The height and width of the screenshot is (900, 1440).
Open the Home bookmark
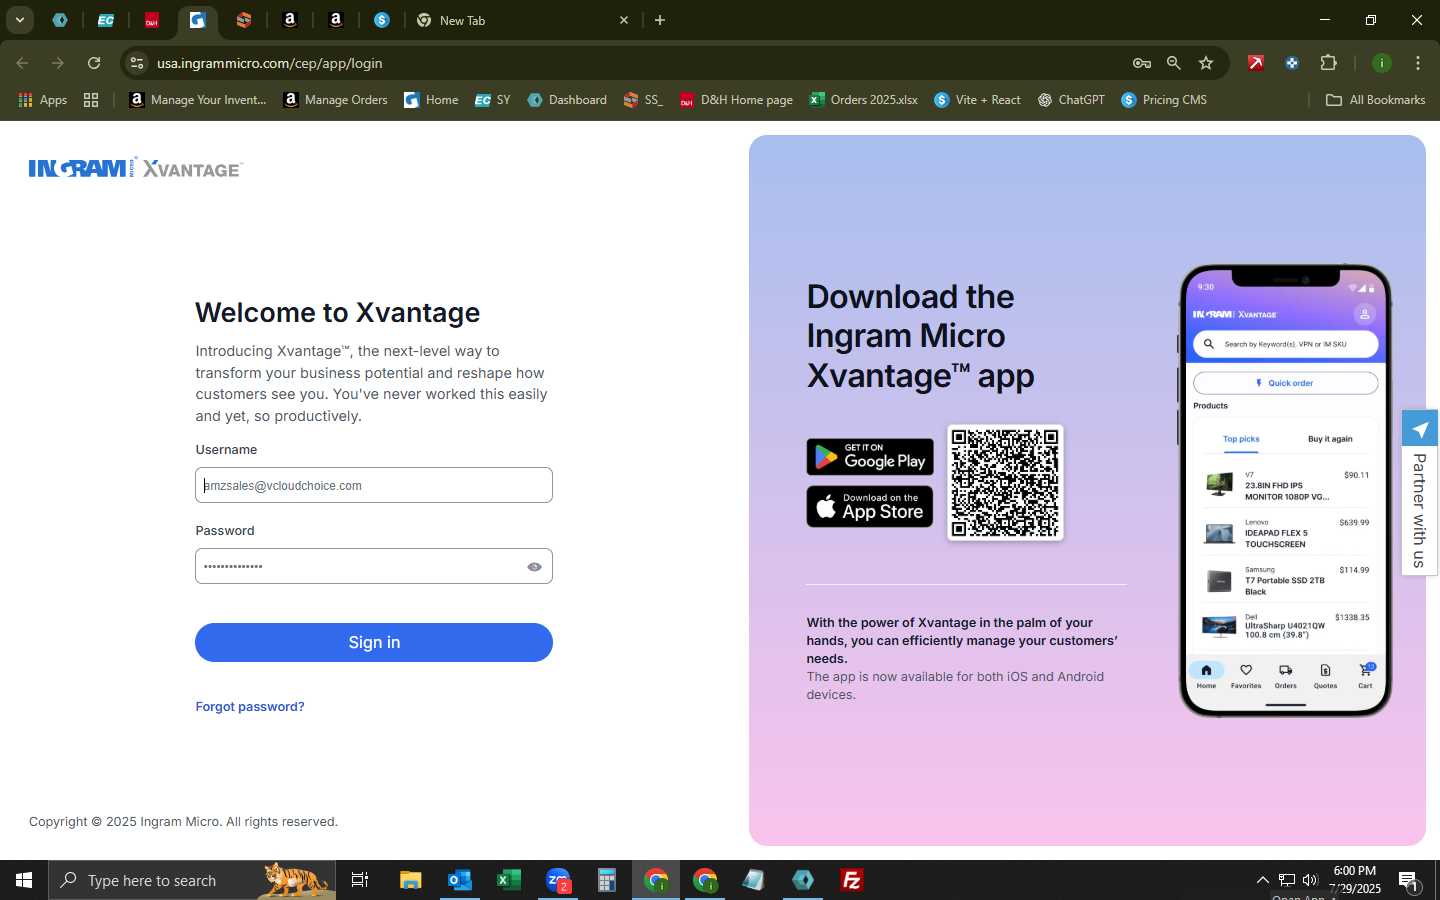pyautogui.click(x=431, y=100)
